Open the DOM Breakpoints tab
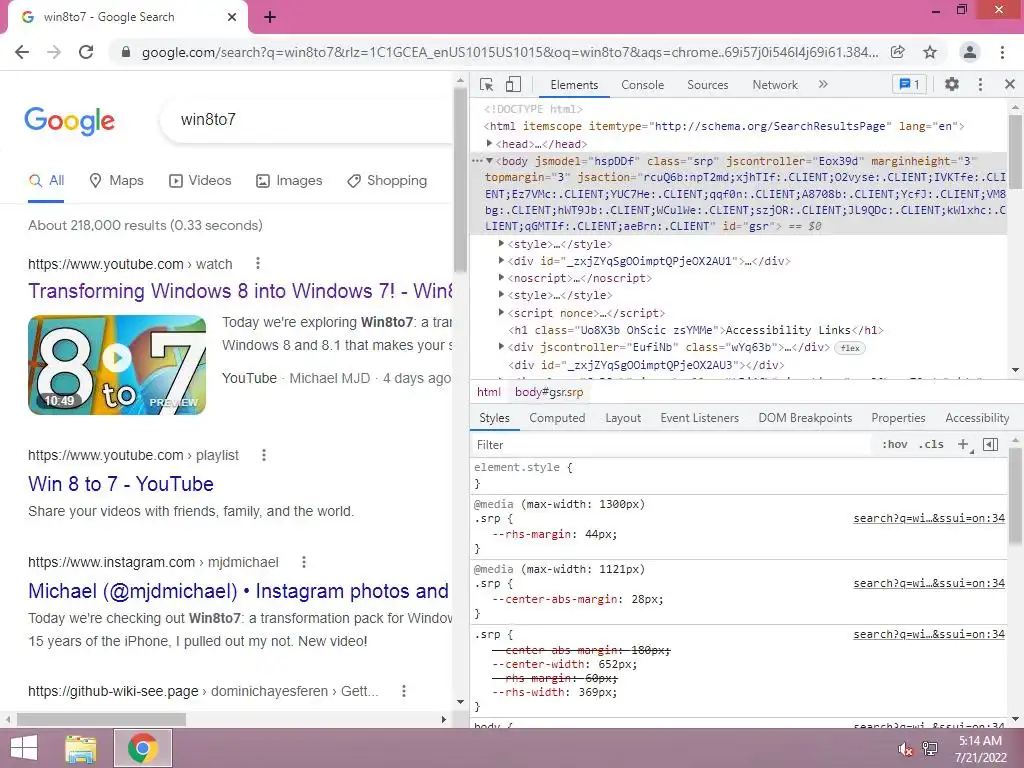Screen dimensions: 1024x768 (805, 418)
